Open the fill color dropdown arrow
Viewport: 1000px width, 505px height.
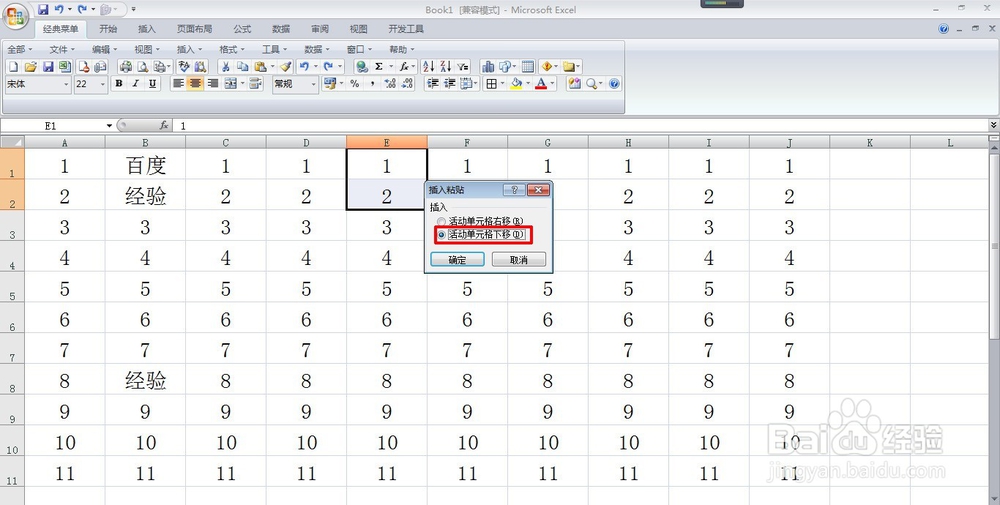(x=527, y=84)
